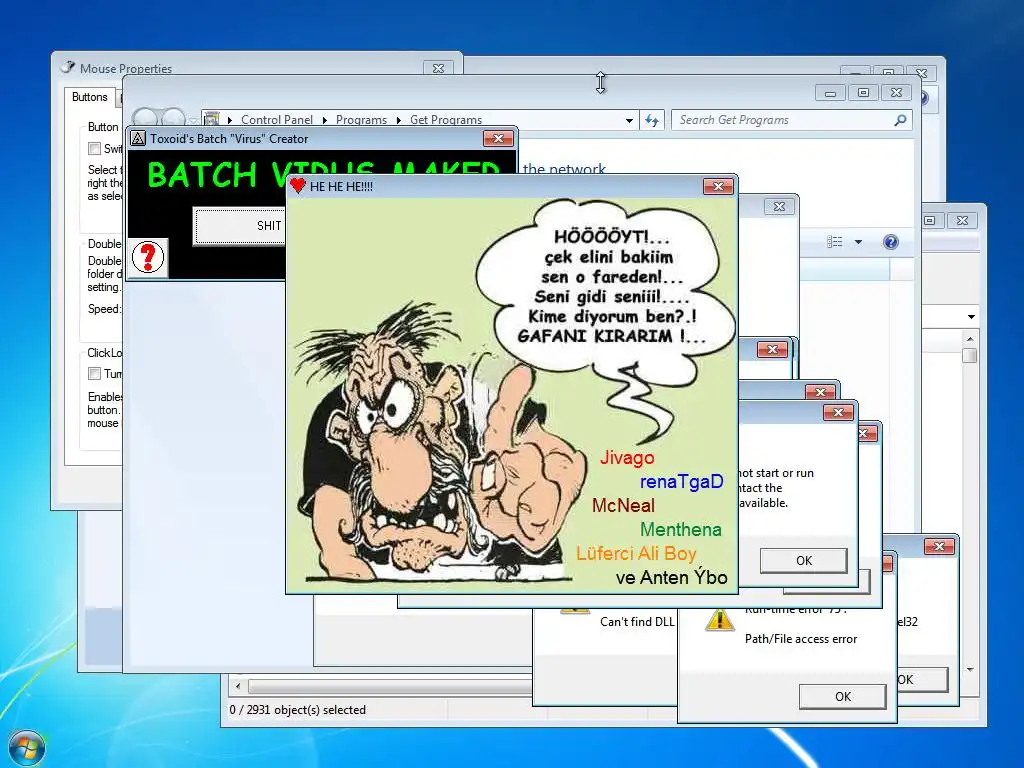The height and width of the screenshot is (768, 1024).
Task: Click the 'the network' link text
Action: point(564,169)
